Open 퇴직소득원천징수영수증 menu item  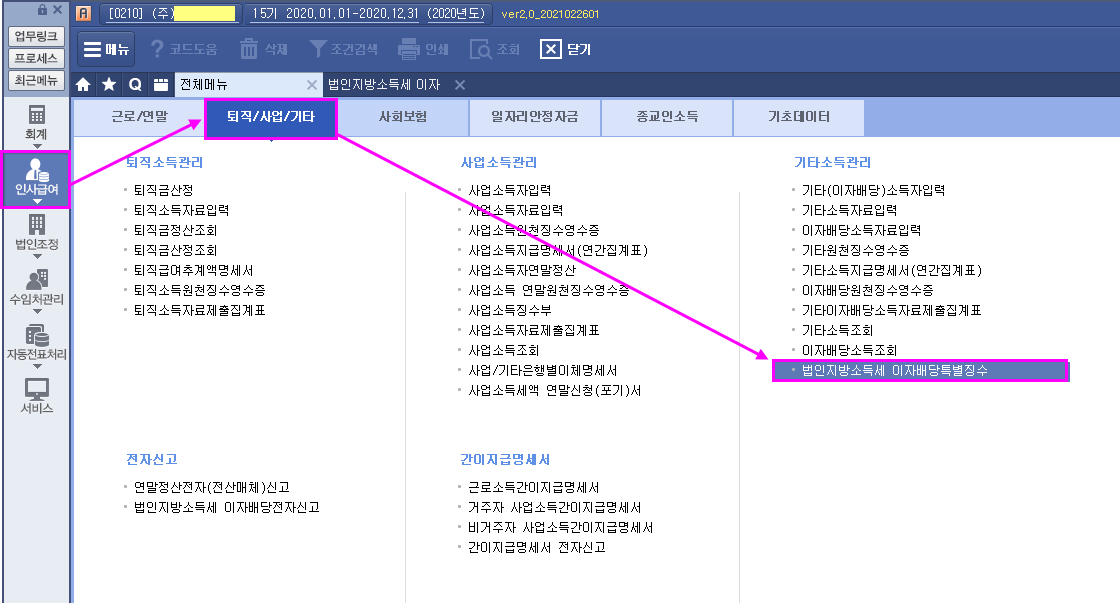(x=199, y=291)
